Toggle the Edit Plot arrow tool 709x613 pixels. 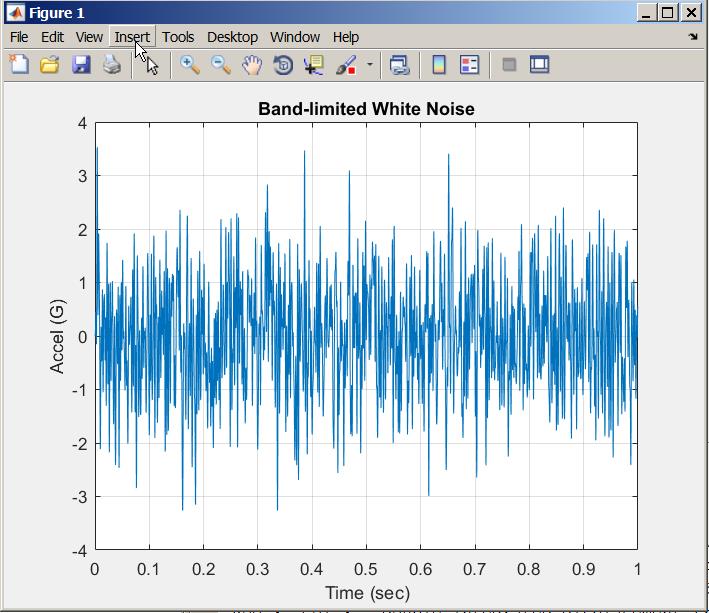(152, 65)
